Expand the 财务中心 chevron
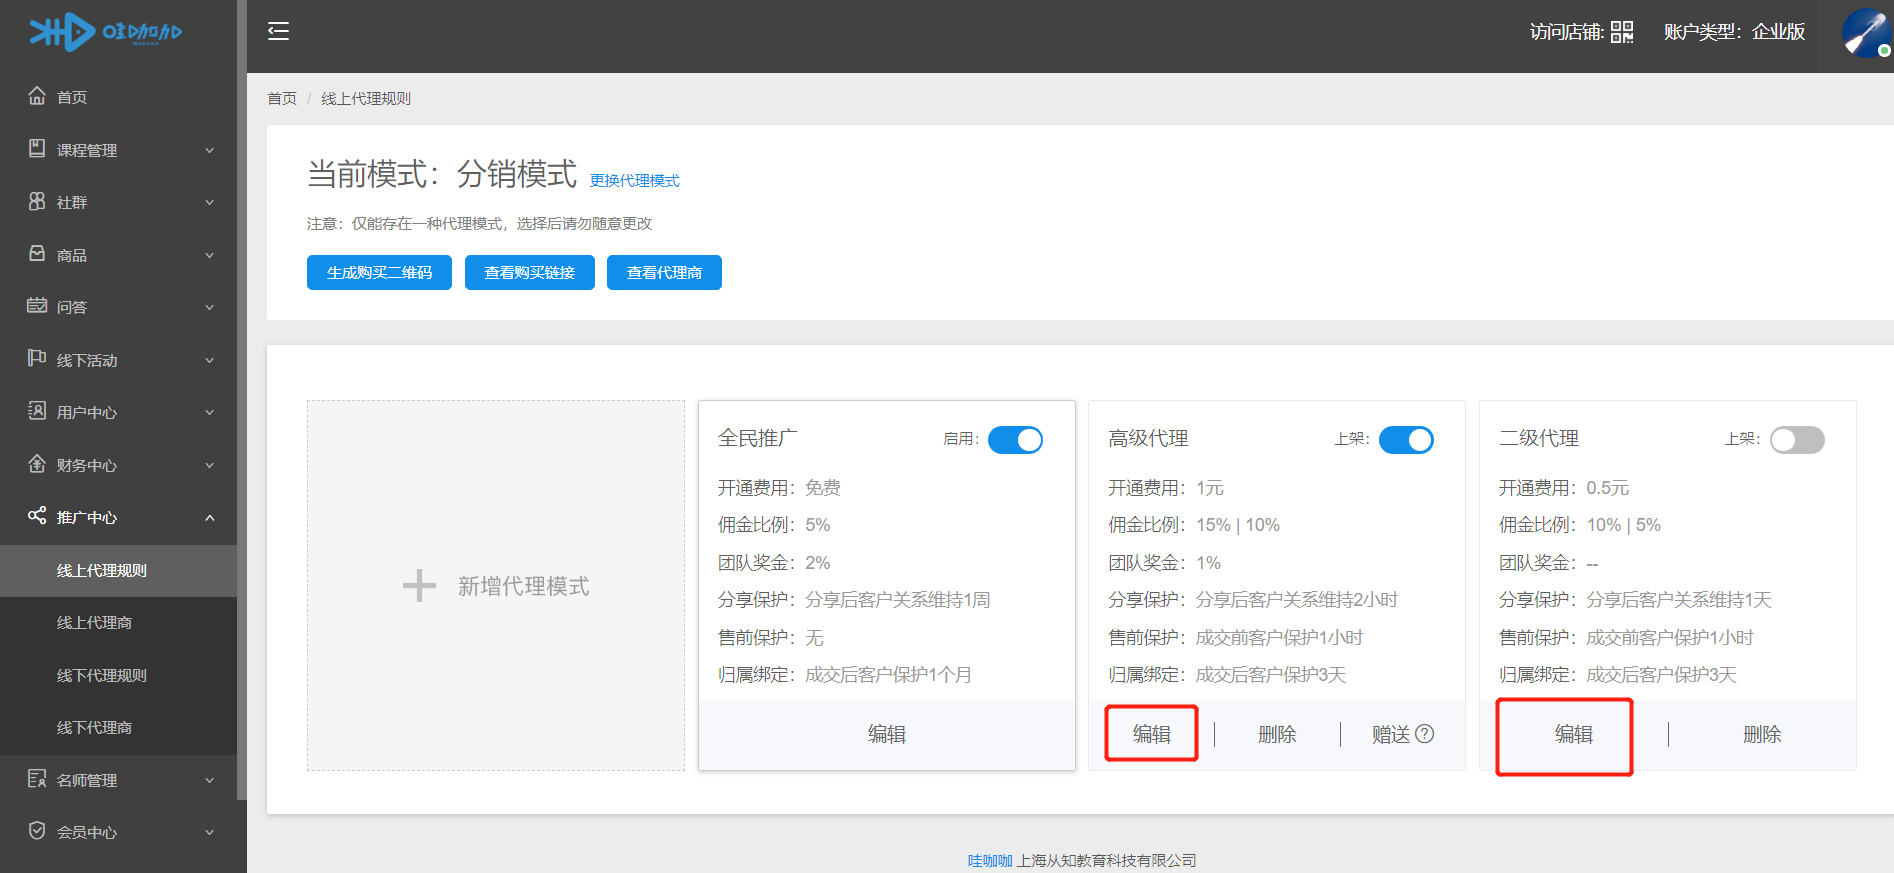Viewport: 1894px width, 873px height. coord(210,465)
